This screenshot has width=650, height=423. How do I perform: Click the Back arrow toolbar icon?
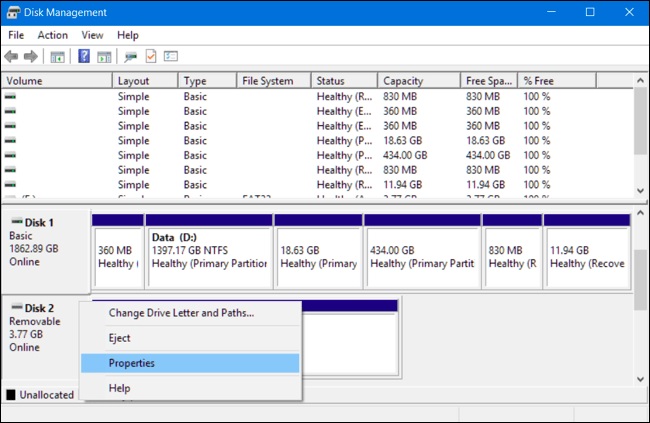[12, 56]
